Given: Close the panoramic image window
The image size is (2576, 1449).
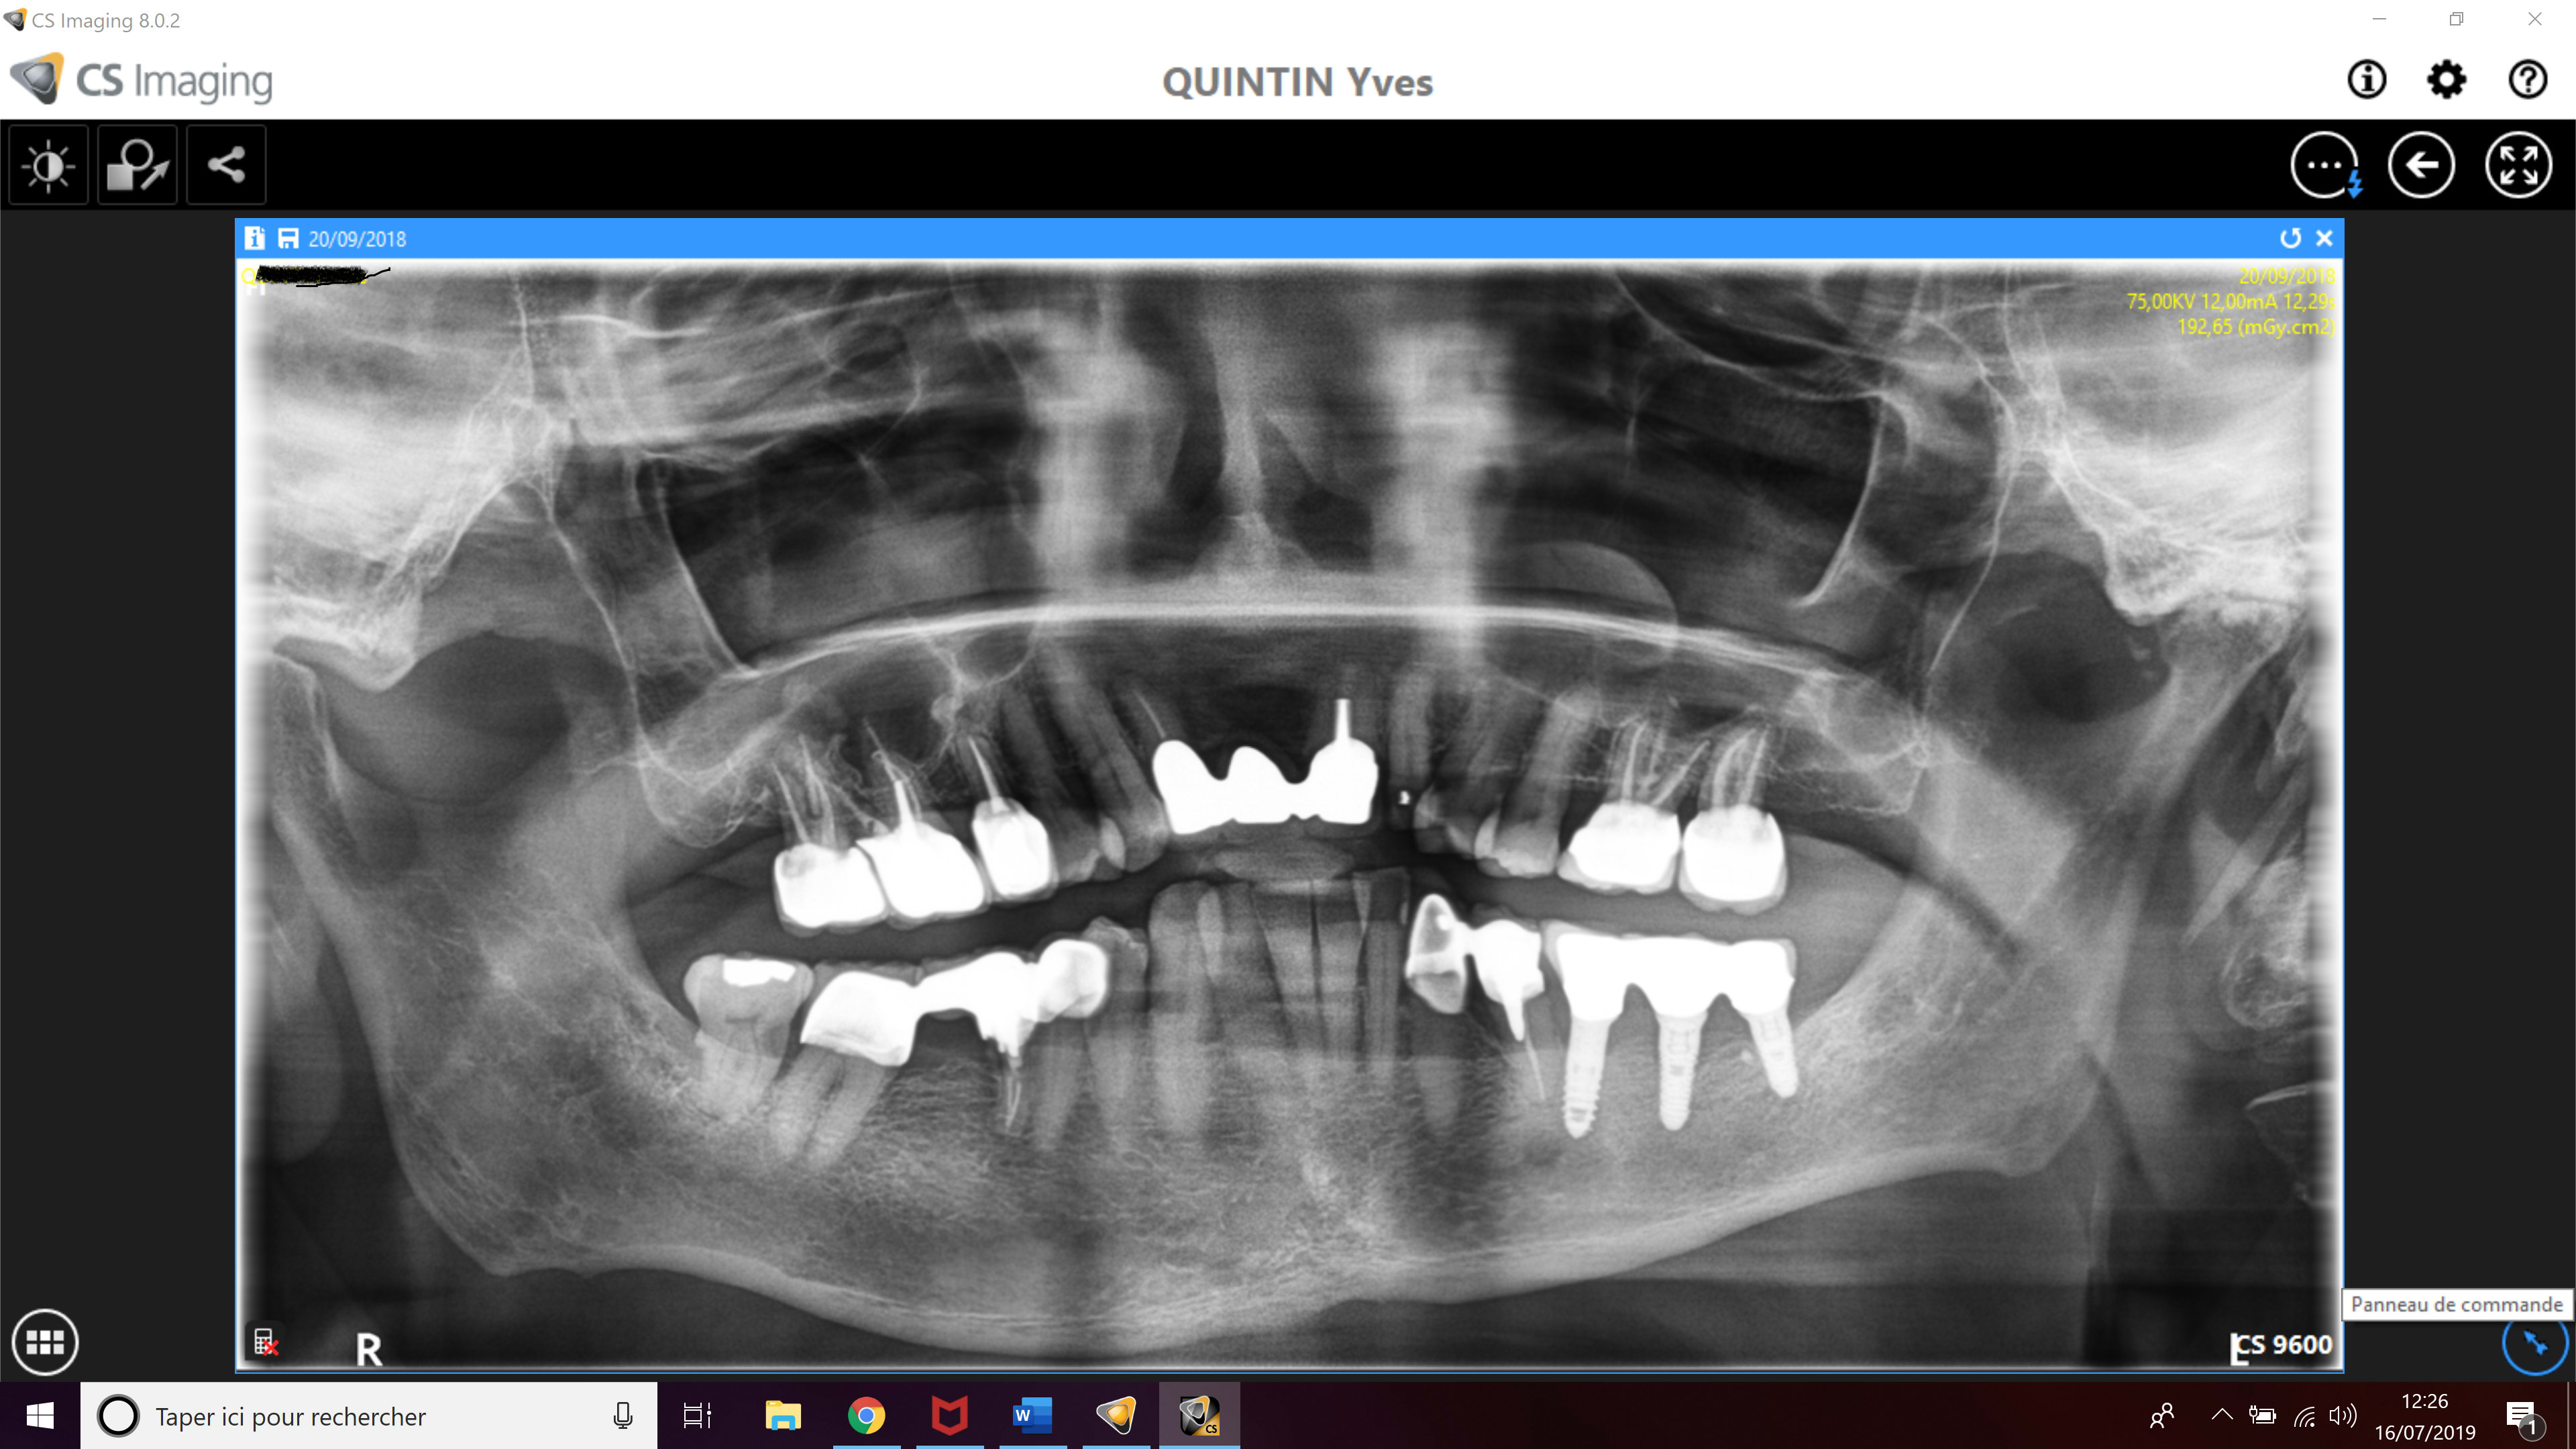Looking at the screenshot, I should [2324, 238].
